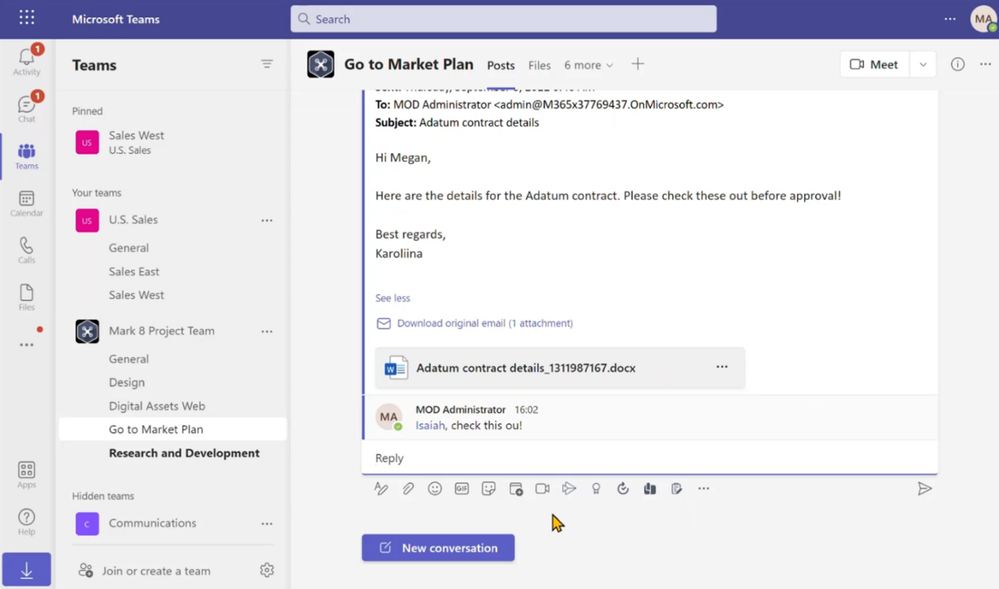
Task: Open Adatum contract details docx attachment
Action: (526, 368)
